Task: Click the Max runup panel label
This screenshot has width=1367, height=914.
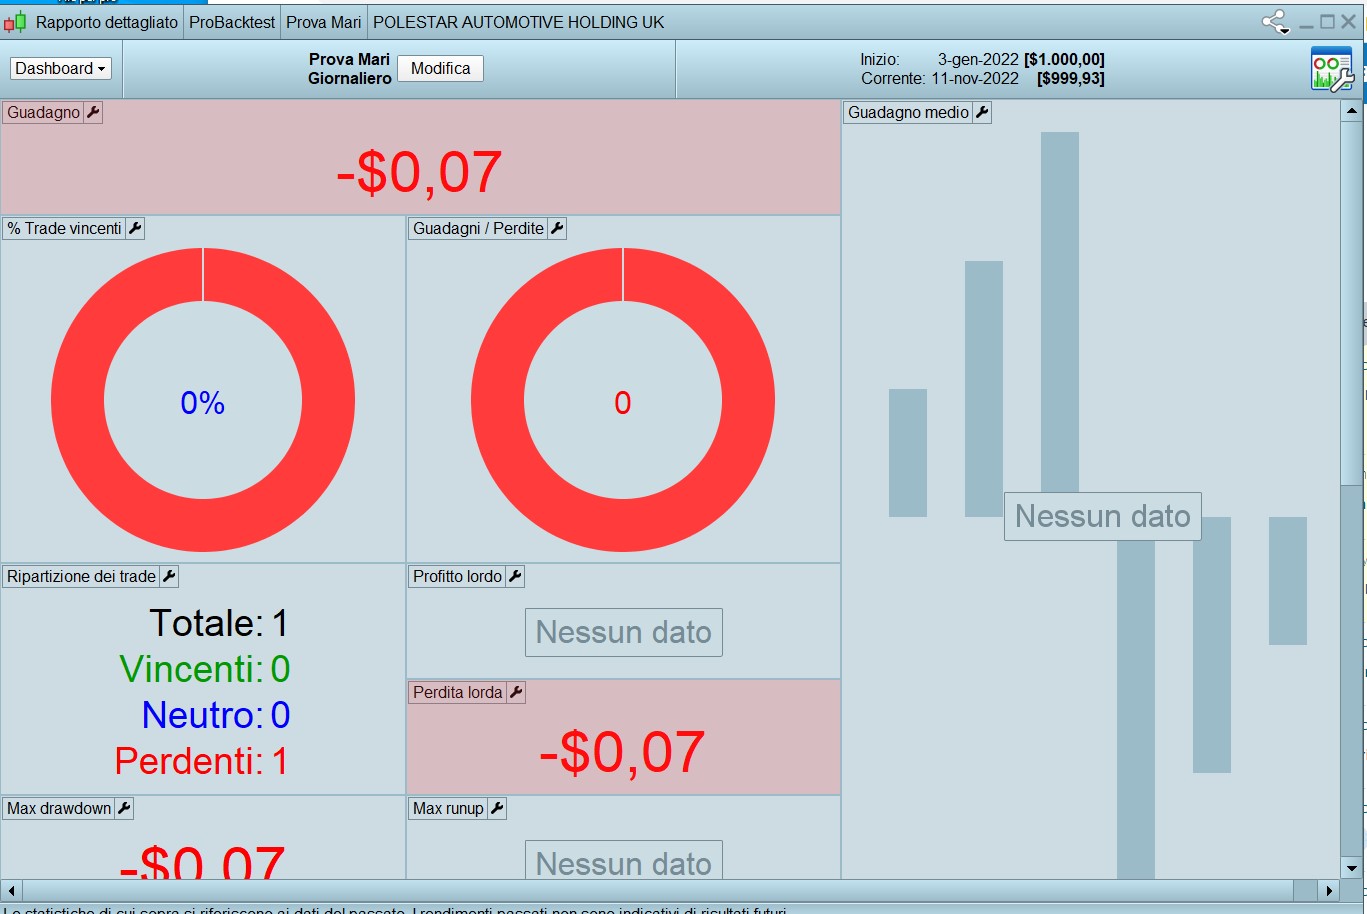Action: pyautogui.click(x=448, y=809)
